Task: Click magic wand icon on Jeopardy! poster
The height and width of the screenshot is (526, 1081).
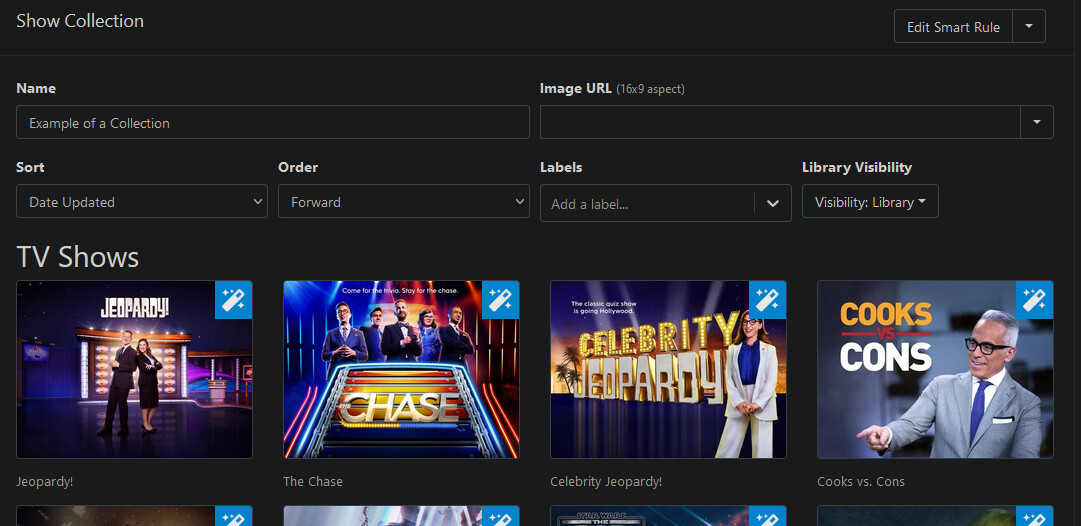Action: point(234,299)
